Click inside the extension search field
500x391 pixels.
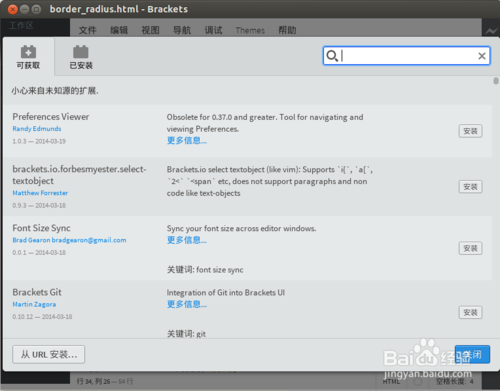tap(407, 56)
